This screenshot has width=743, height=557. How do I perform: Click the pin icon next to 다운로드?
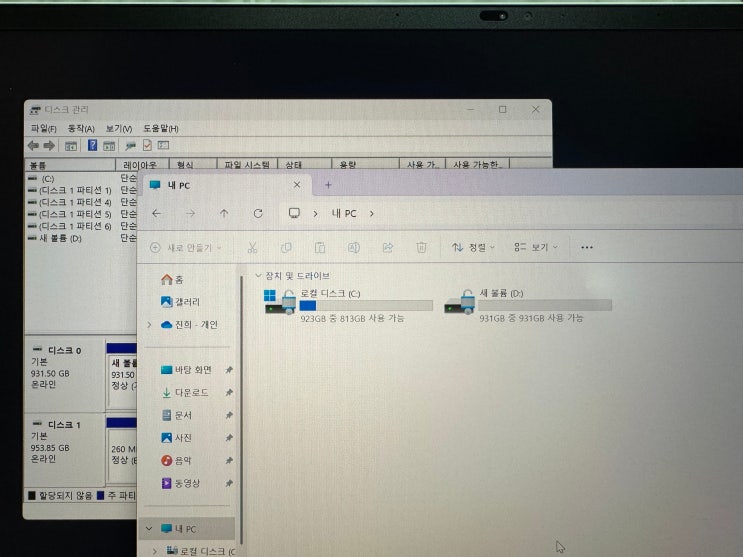[229, 393]
